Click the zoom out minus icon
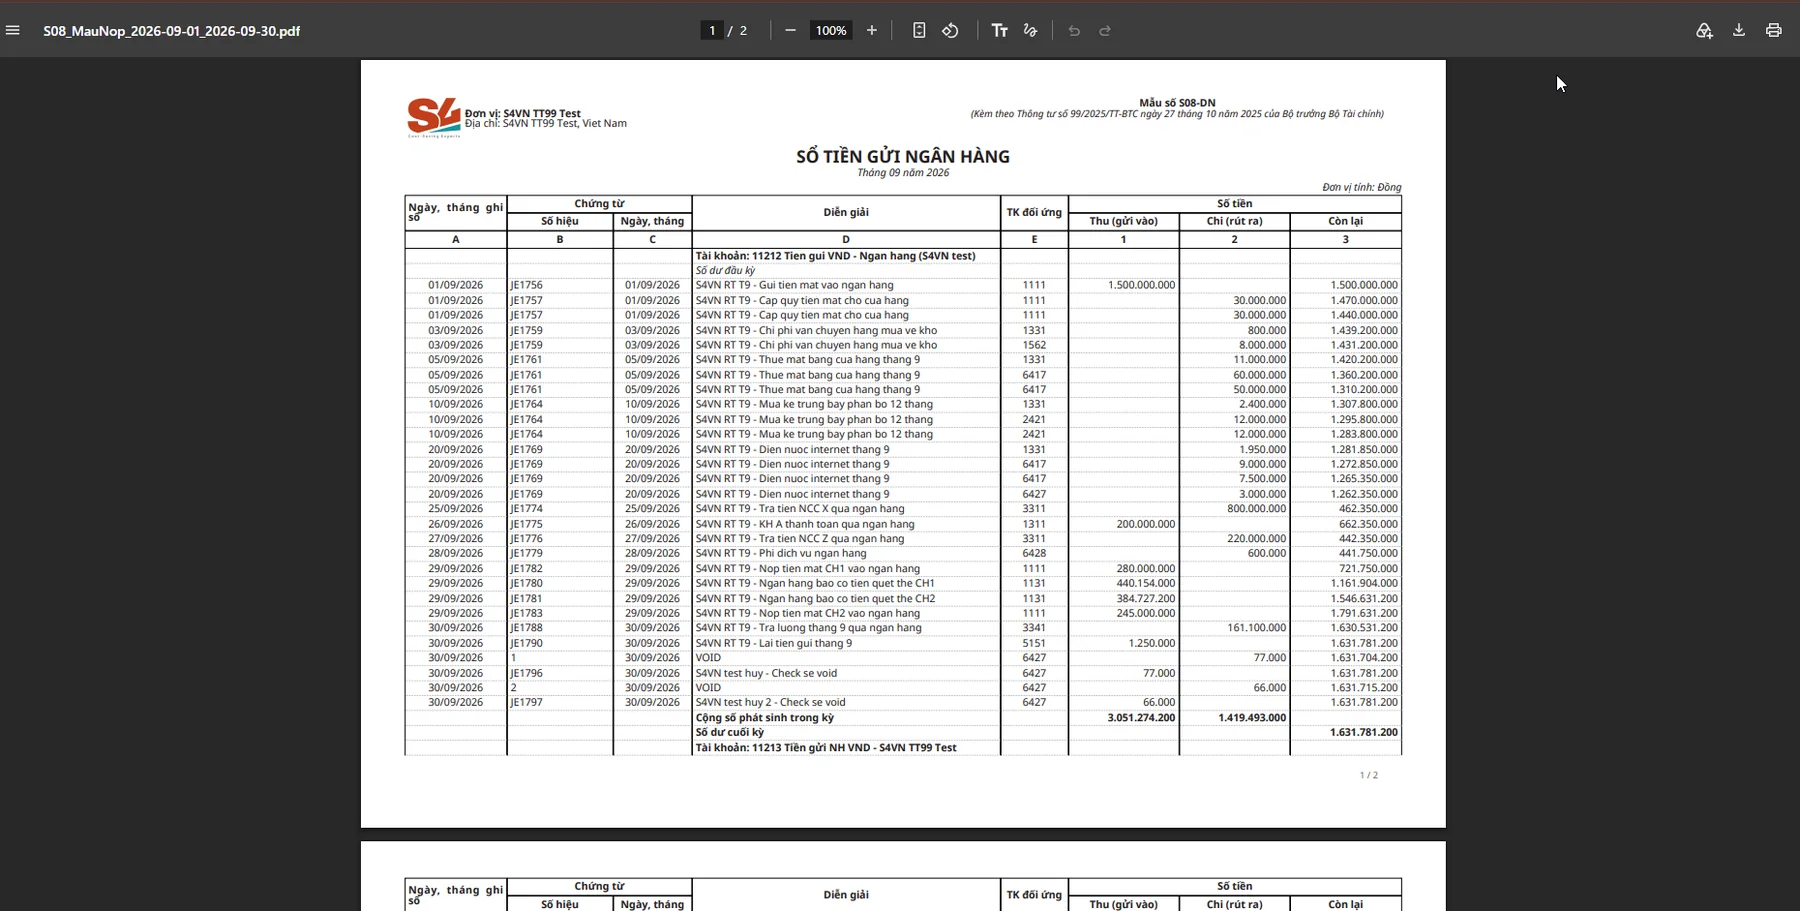This screenshot has width=1800, height=911. pos(790,31)
